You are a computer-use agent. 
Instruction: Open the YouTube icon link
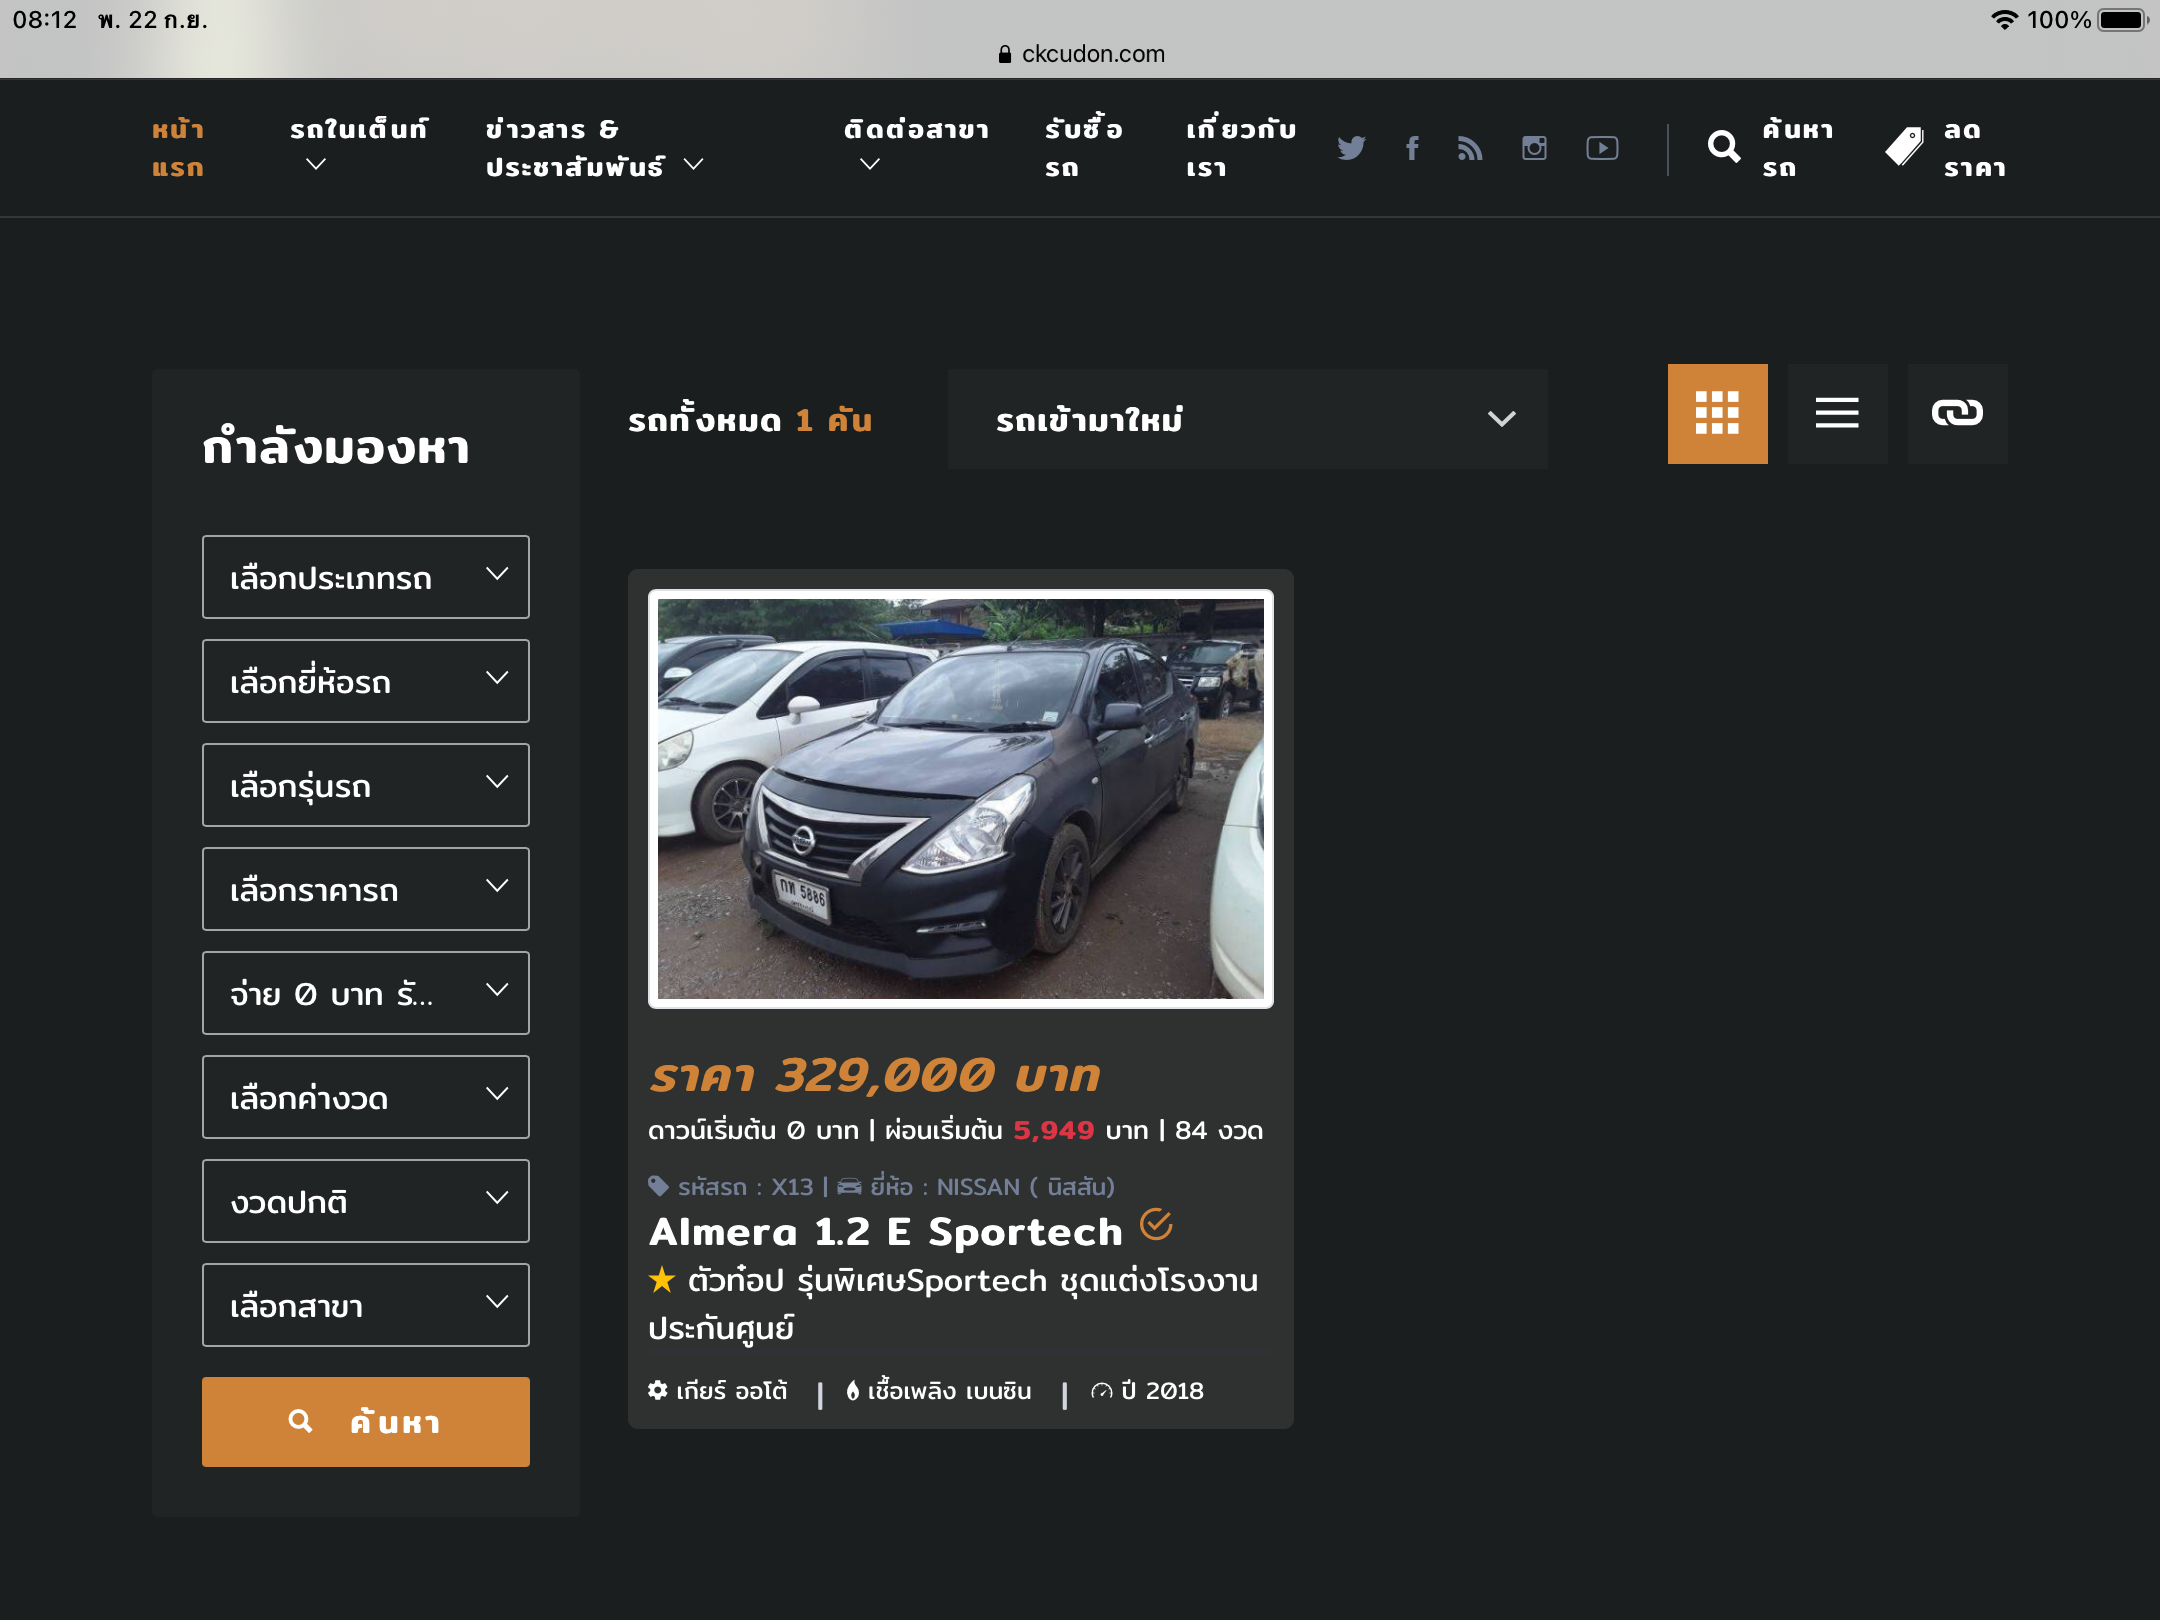click(x=1602, y=148)
